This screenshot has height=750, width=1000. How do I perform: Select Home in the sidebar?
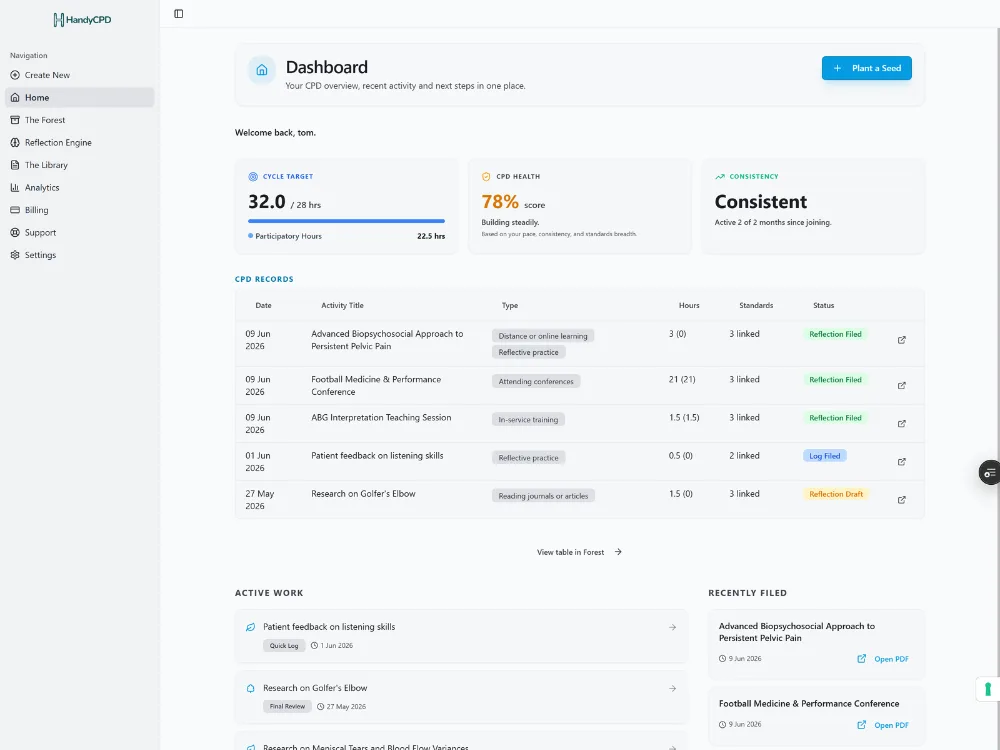coord(80,98)
